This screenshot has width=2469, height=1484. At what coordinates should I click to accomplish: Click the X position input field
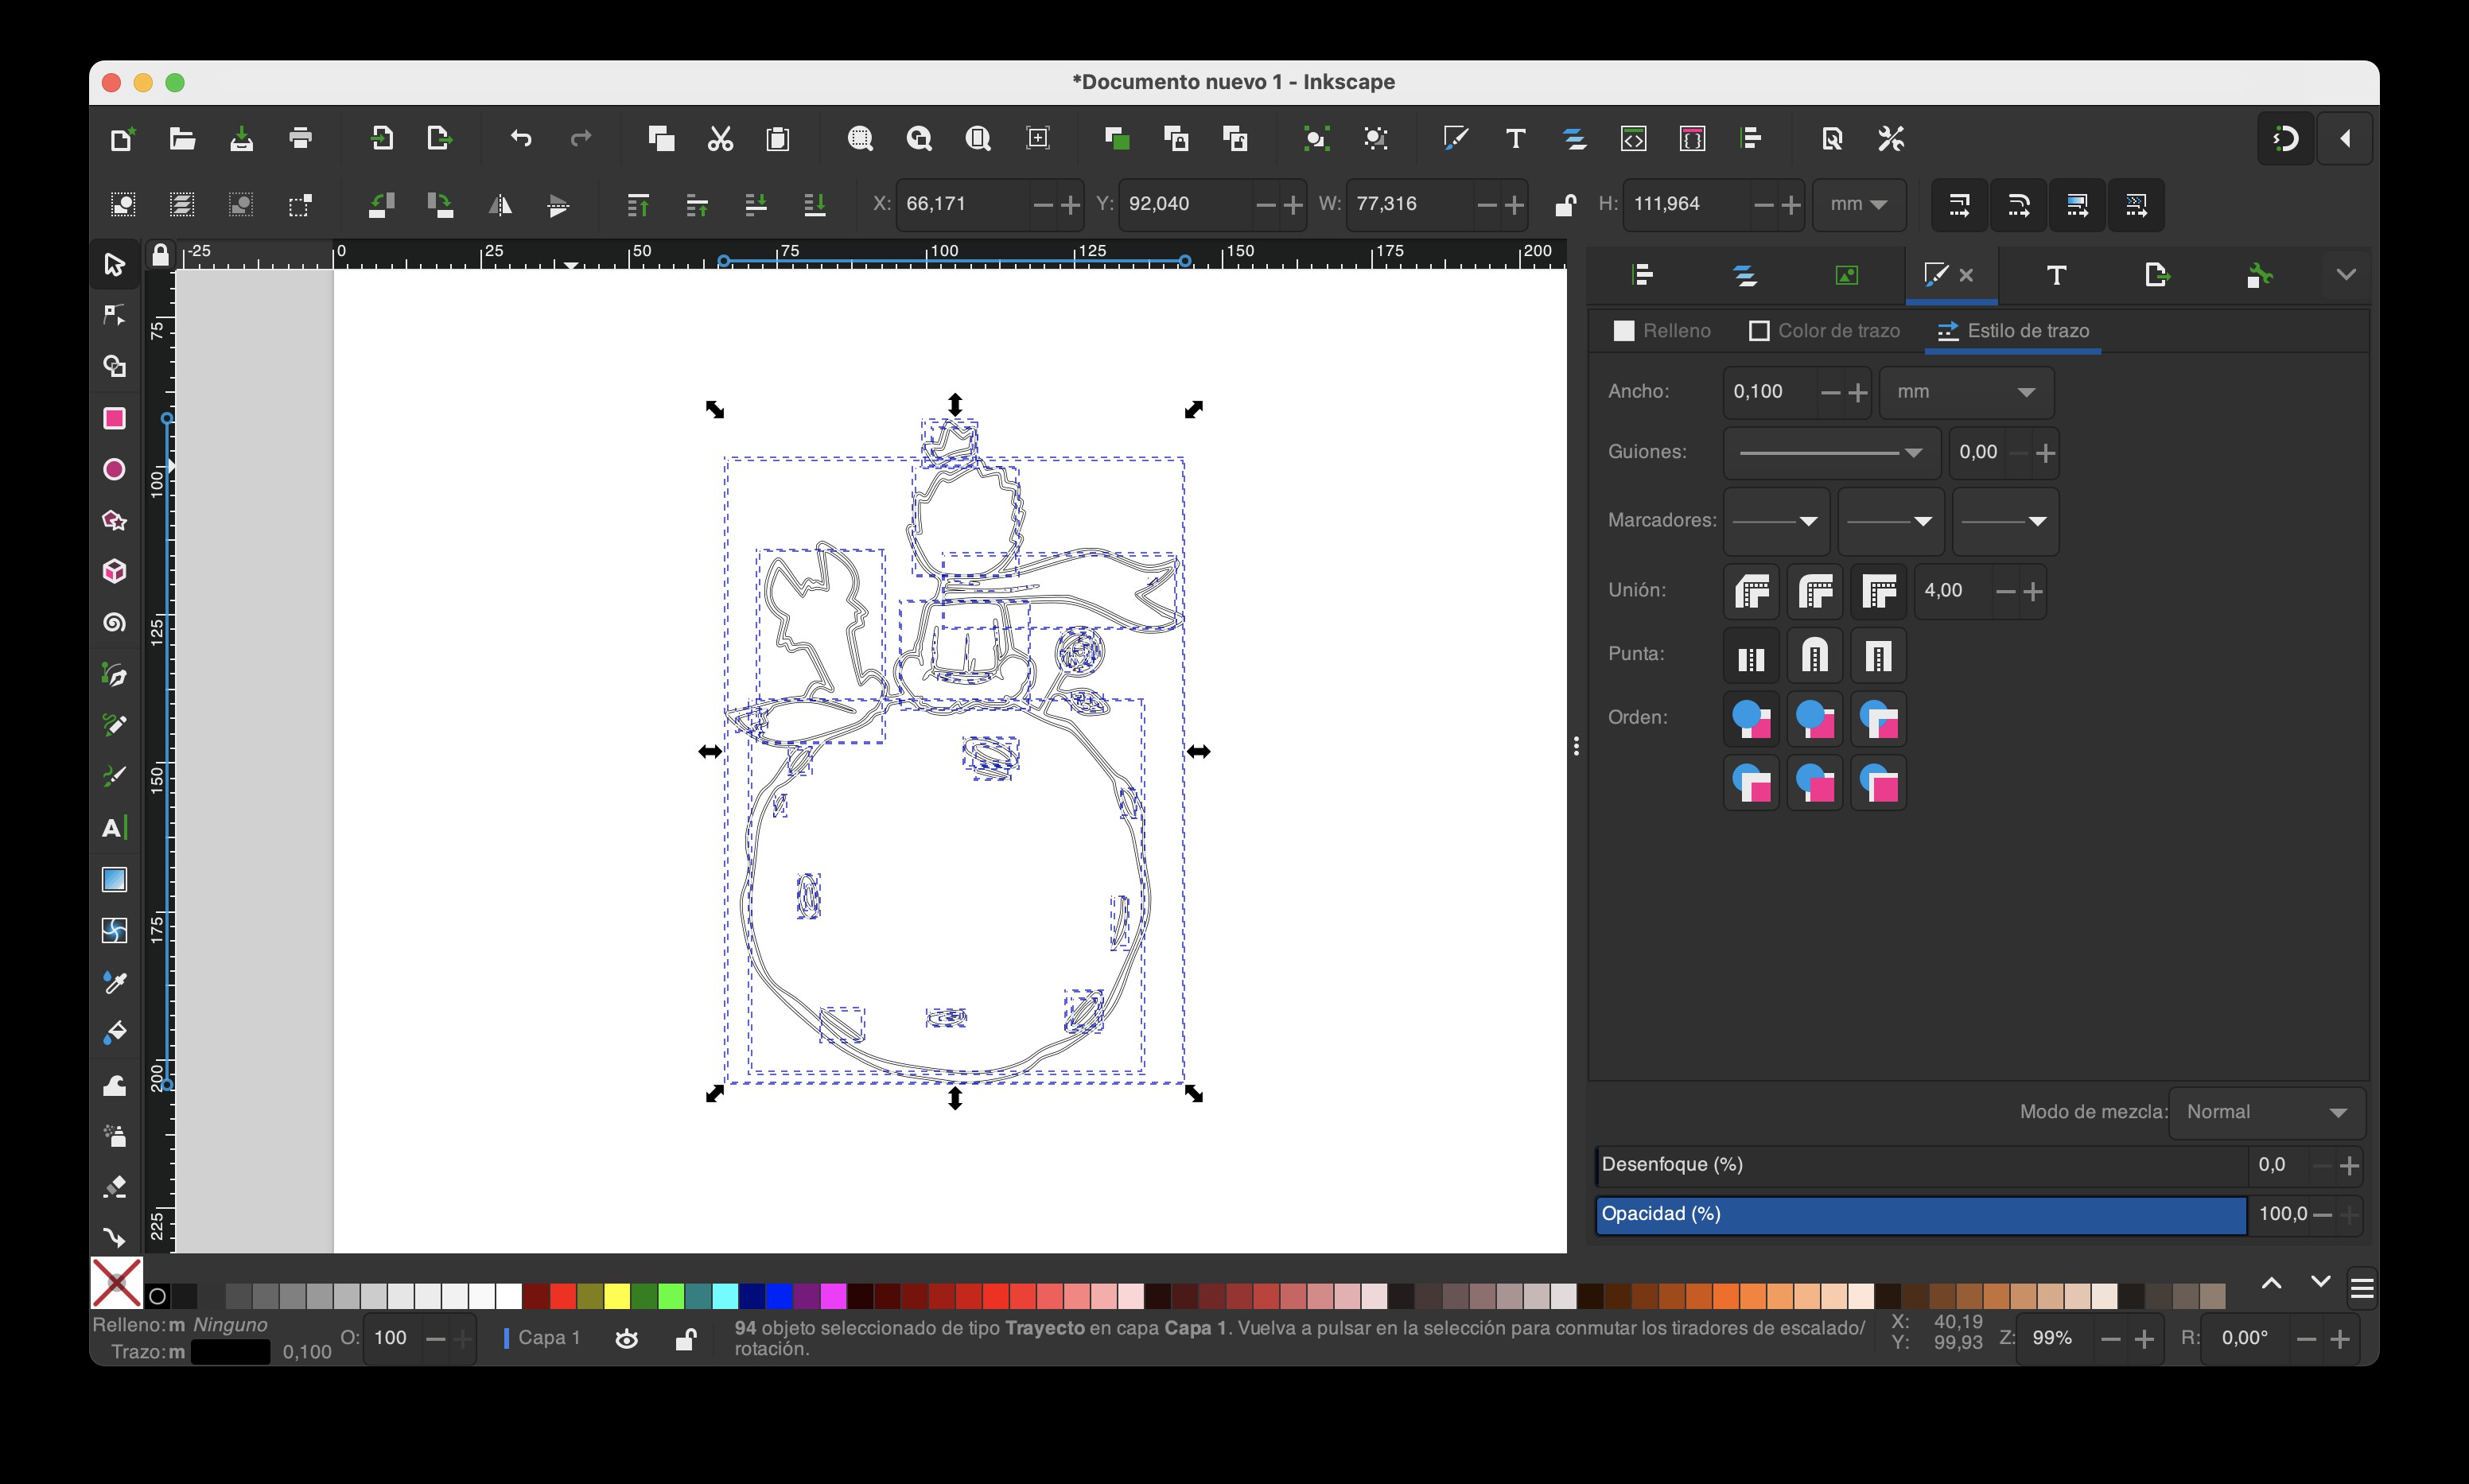click(x=962, y=205)
